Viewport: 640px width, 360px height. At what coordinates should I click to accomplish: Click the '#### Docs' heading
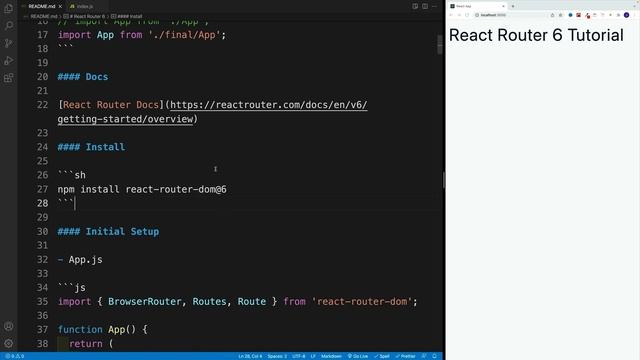[83, 77]
